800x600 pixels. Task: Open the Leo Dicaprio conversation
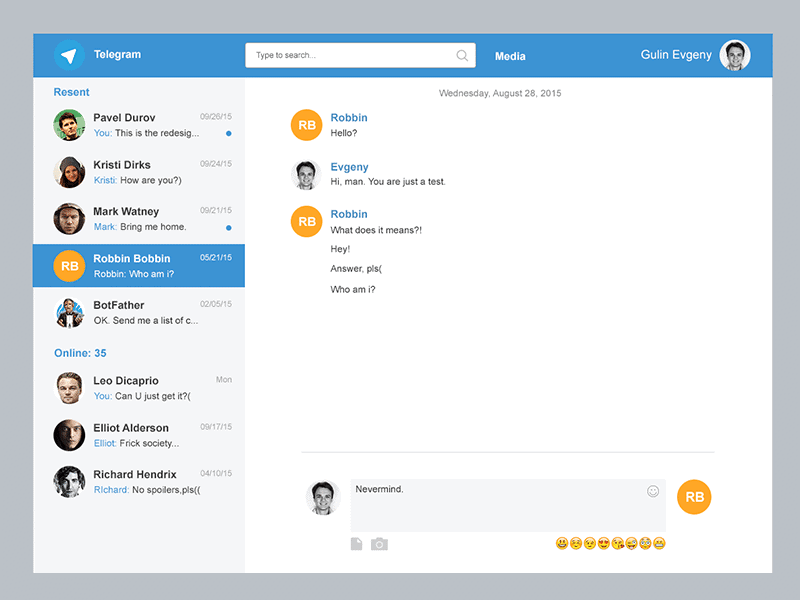click(139, 388)
